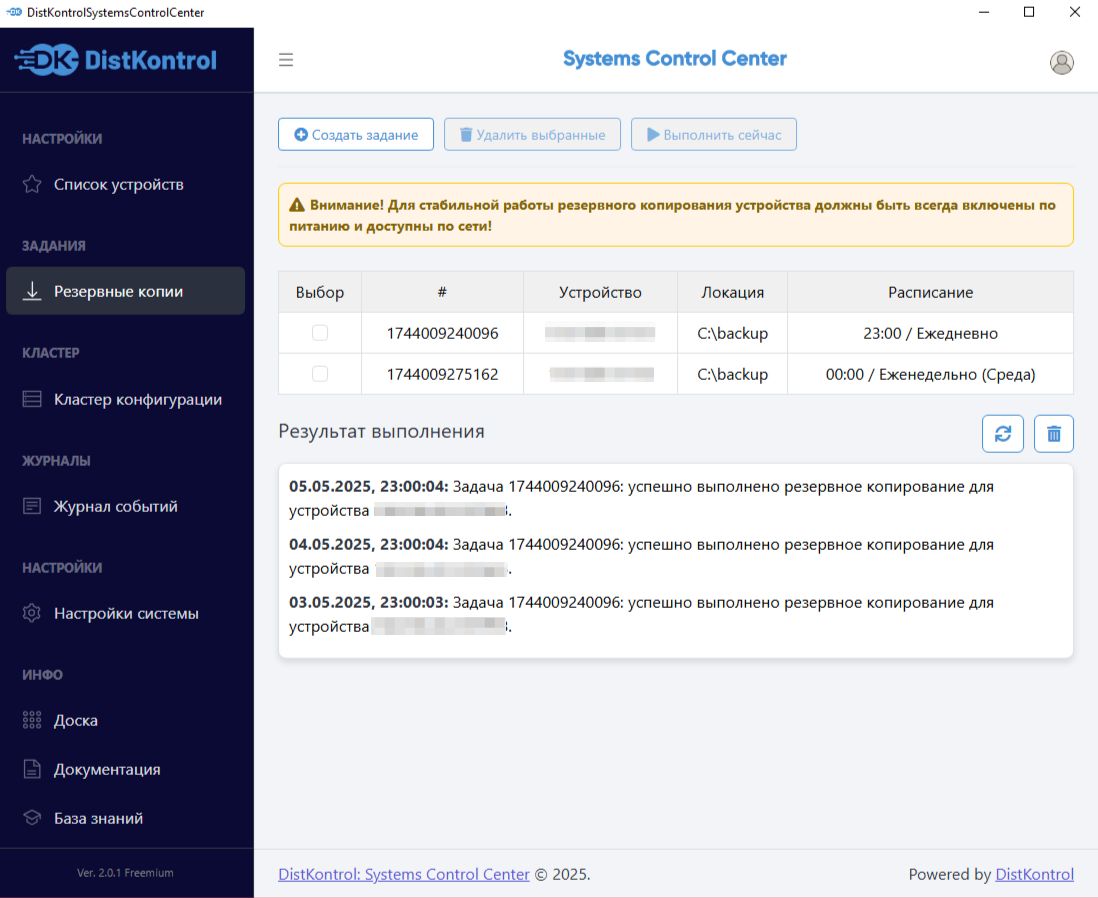Image resolution: width=1098 pixels, height=898 pixels.
Task: Click the Выполнить сейчас button
Action: [x=713, y=135]
